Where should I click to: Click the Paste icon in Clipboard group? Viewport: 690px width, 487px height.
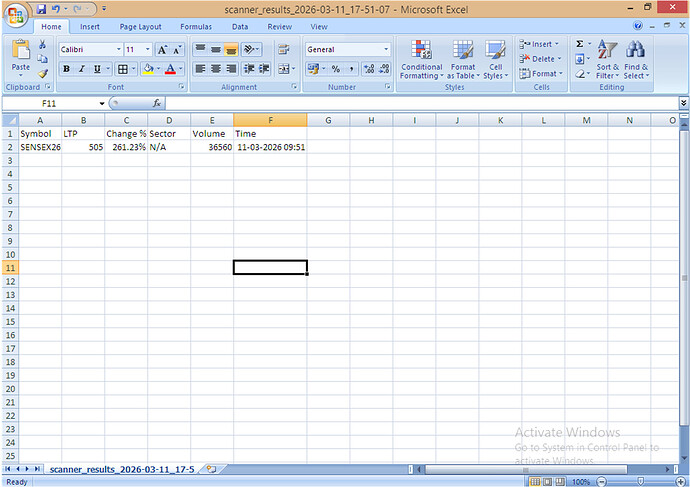point(20,53)
